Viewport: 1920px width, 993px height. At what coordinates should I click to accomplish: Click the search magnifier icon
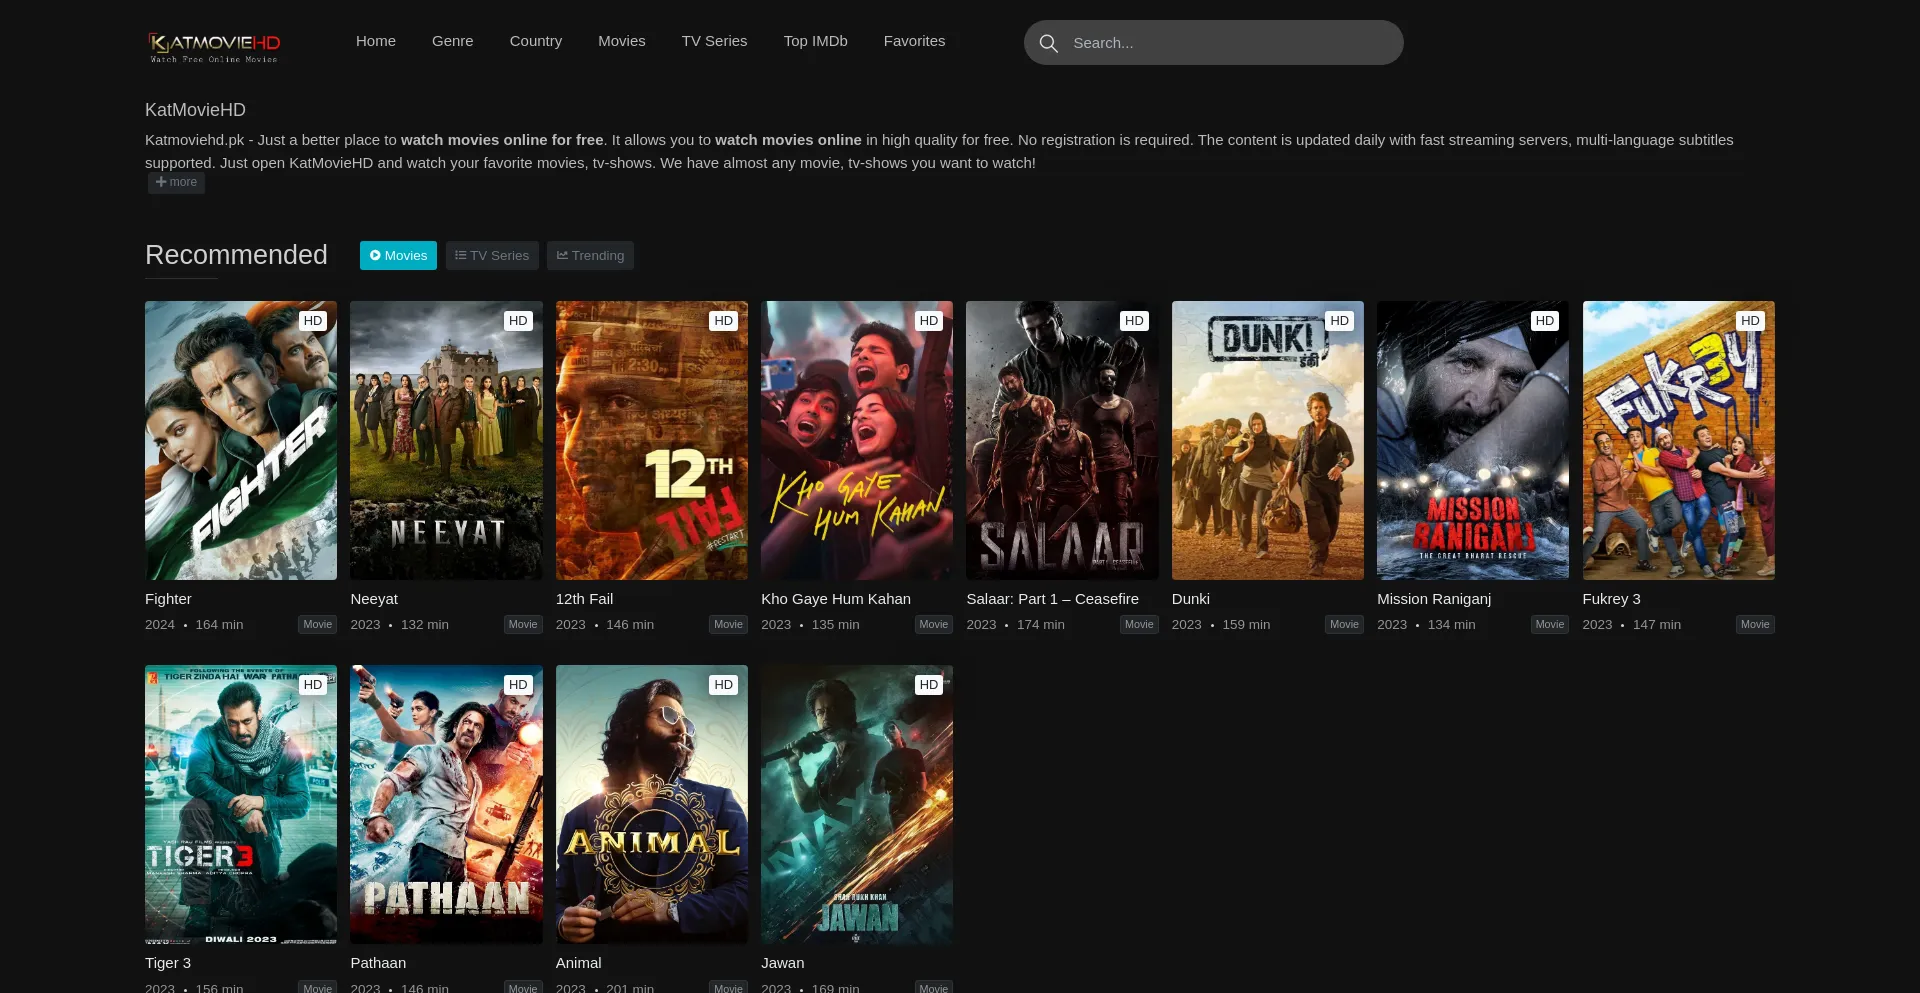1048,43
